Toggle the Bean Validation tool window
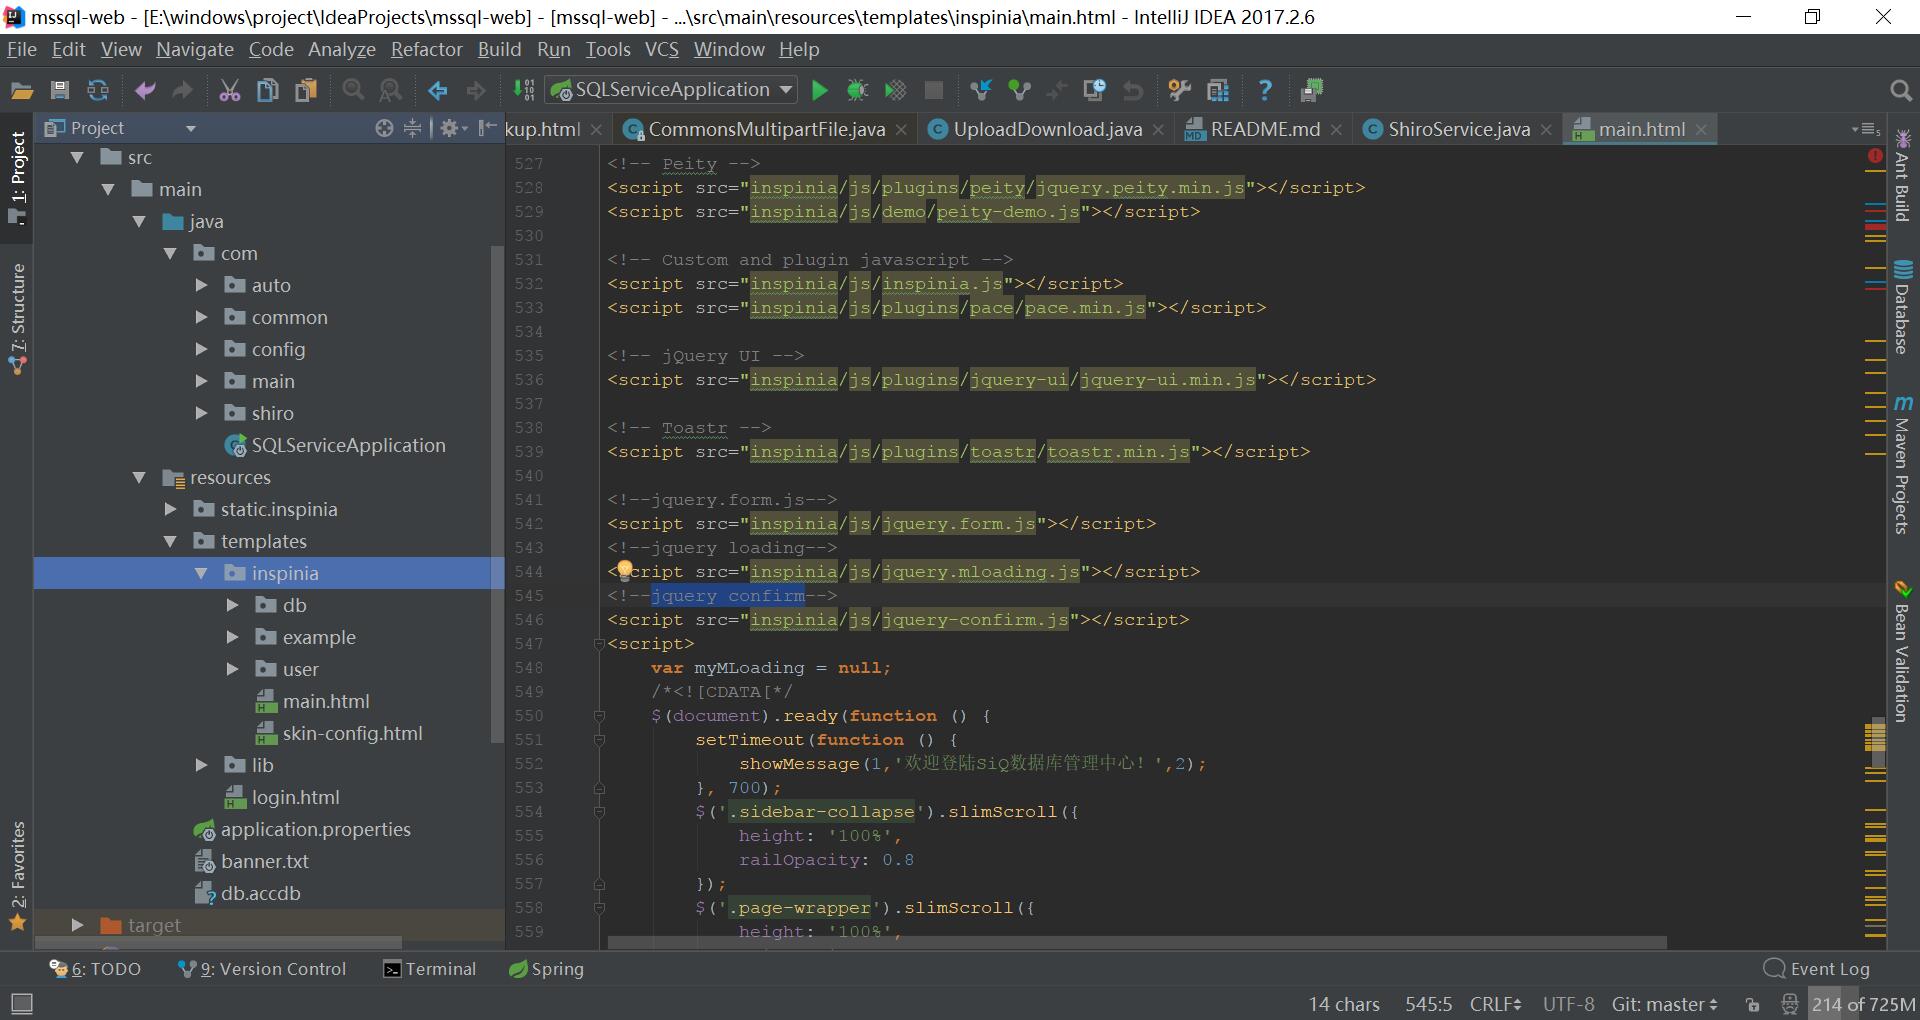The width and height of the screenshot is (1920, 1020). [x=1903, y=651]
